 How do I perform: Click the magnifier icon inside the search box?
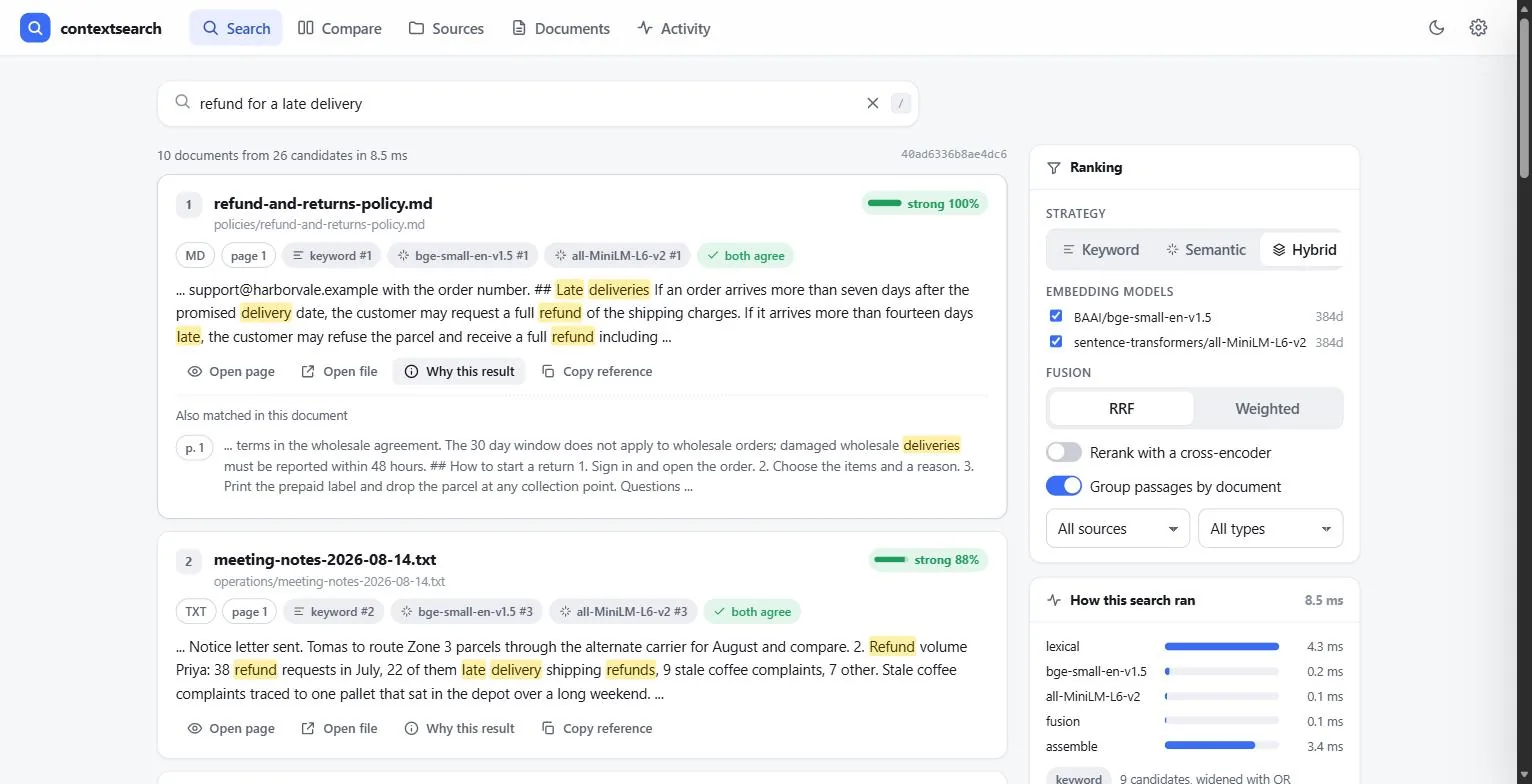click(183, 102)
